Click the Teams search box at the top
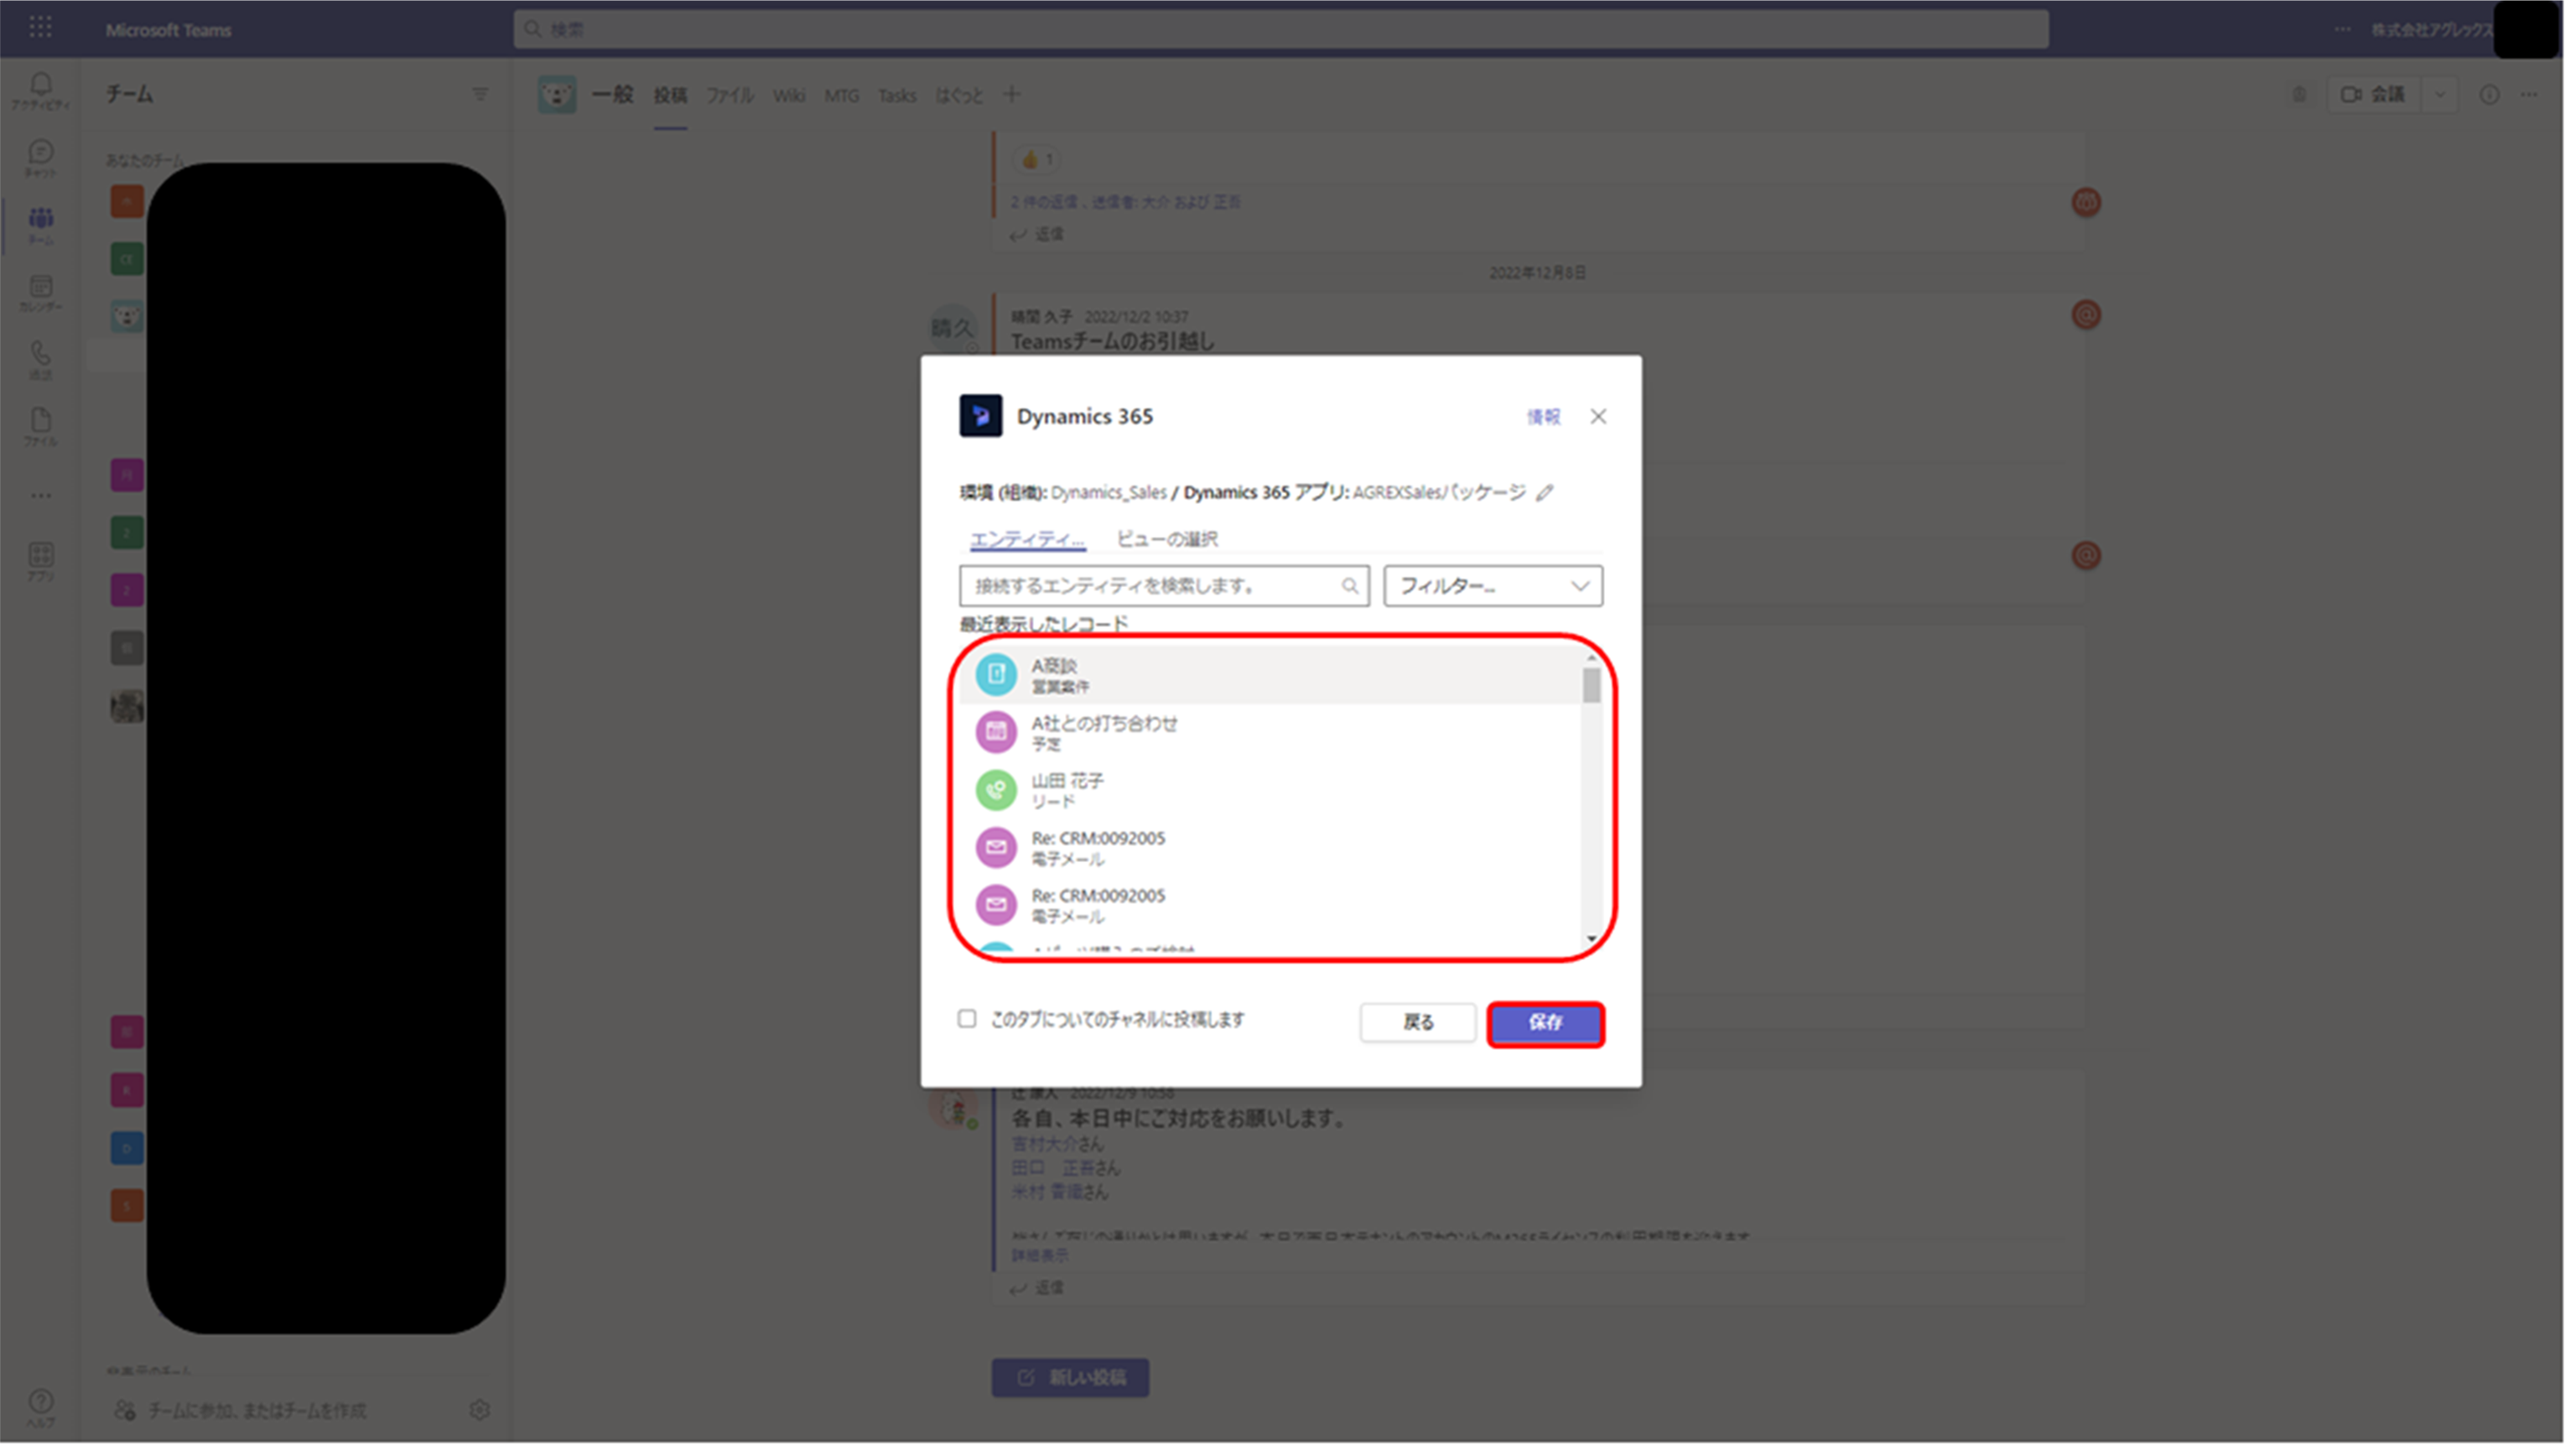 (1281, 29)
